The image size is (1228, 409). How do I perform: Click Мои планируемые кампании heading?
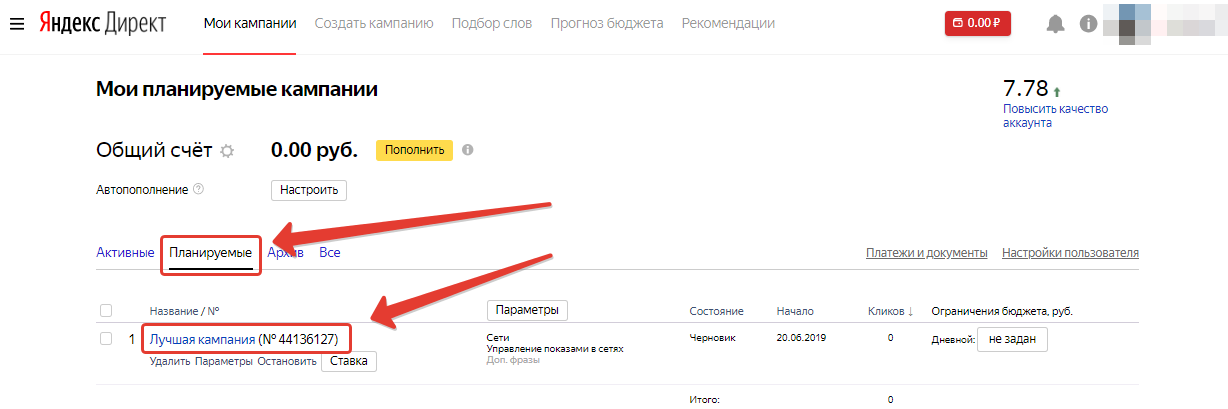237,89
